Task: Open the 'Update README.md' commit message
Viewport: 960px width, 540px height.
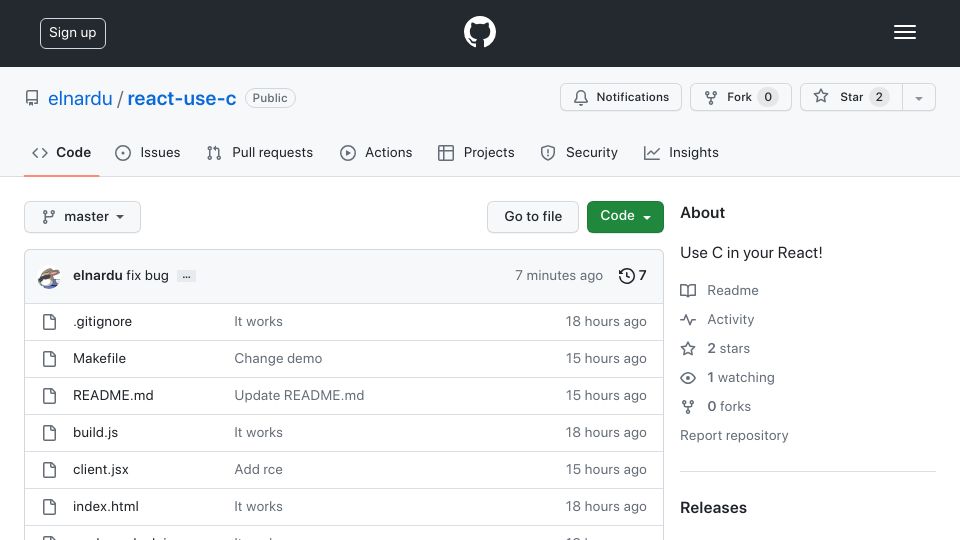Action: 299,396
